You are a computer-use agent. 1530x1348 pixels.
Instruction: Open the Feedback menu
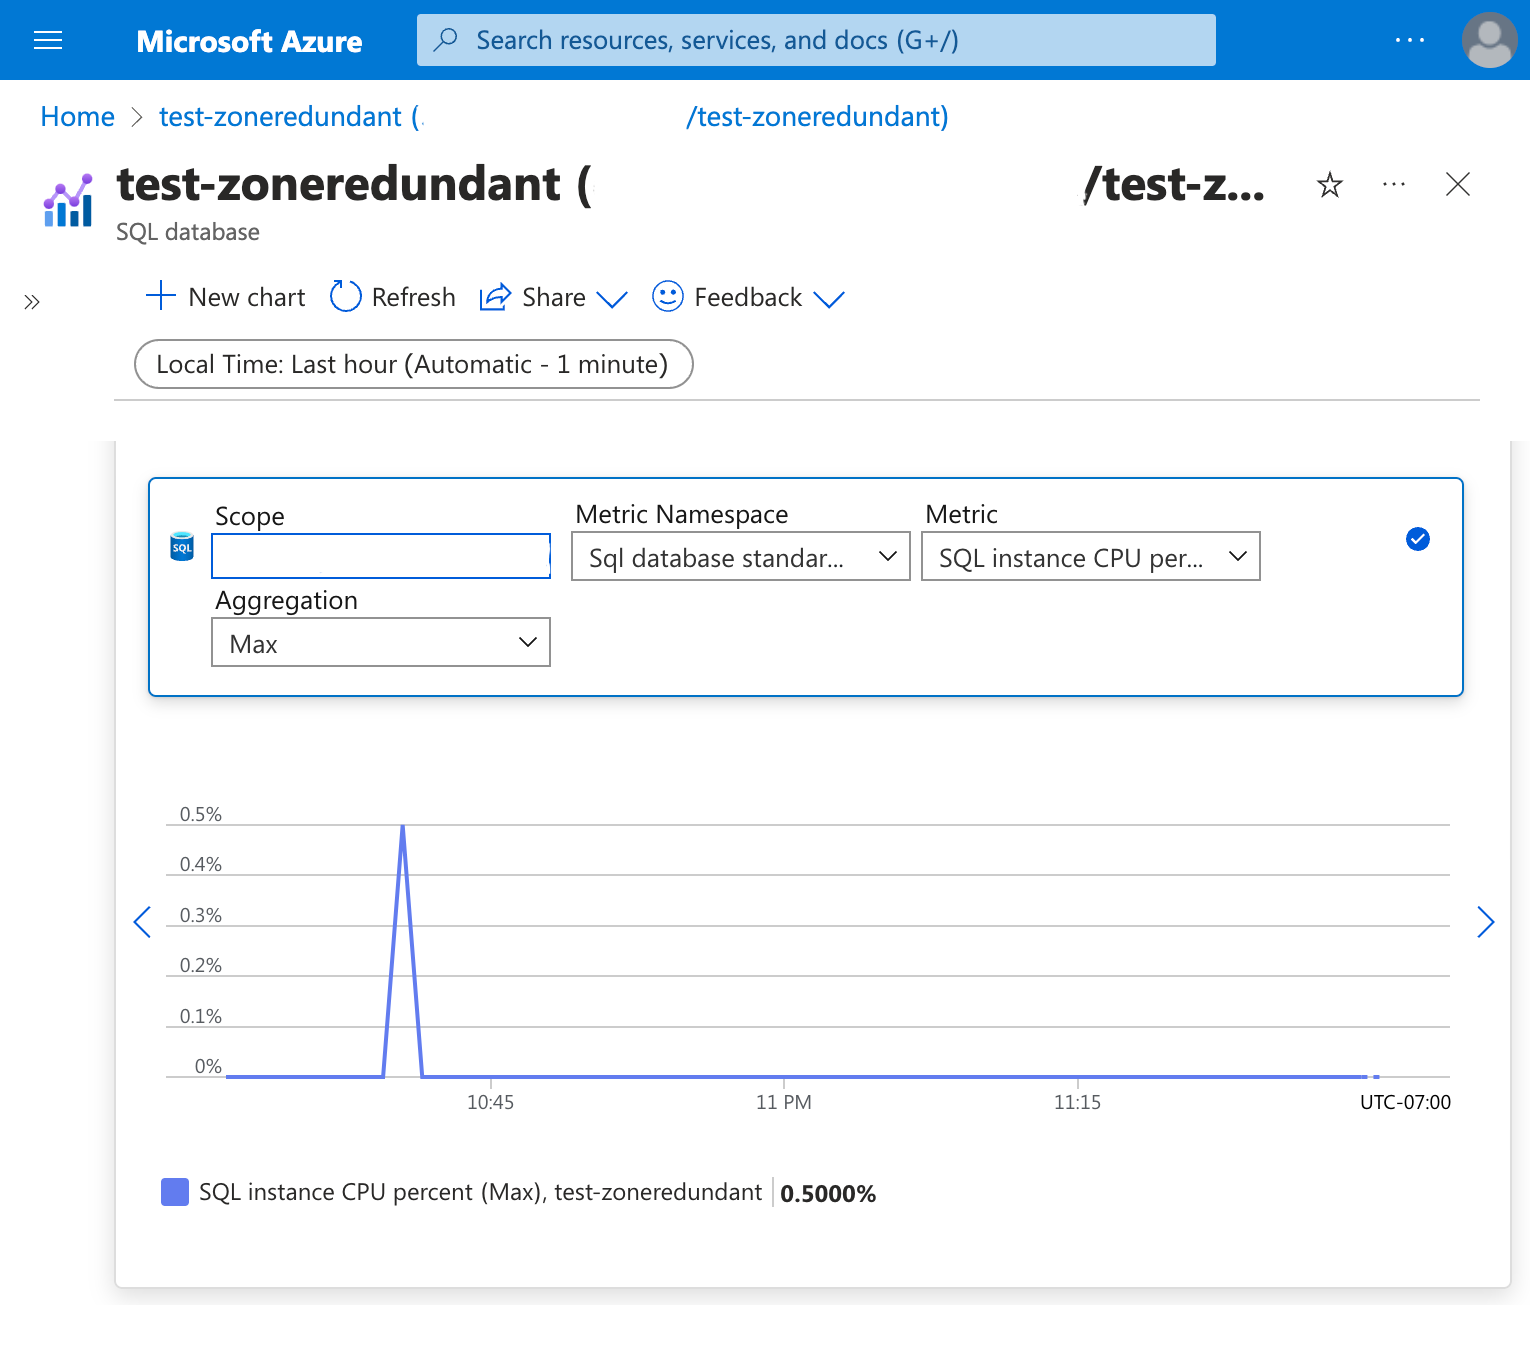(x=748, y=298)
